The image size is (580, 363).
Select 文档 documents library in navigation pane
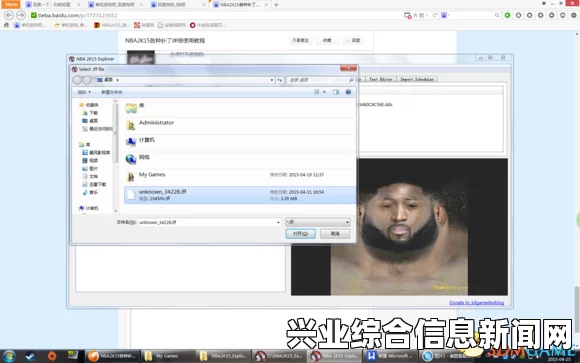pyautogui.click(x=90, y=177)
